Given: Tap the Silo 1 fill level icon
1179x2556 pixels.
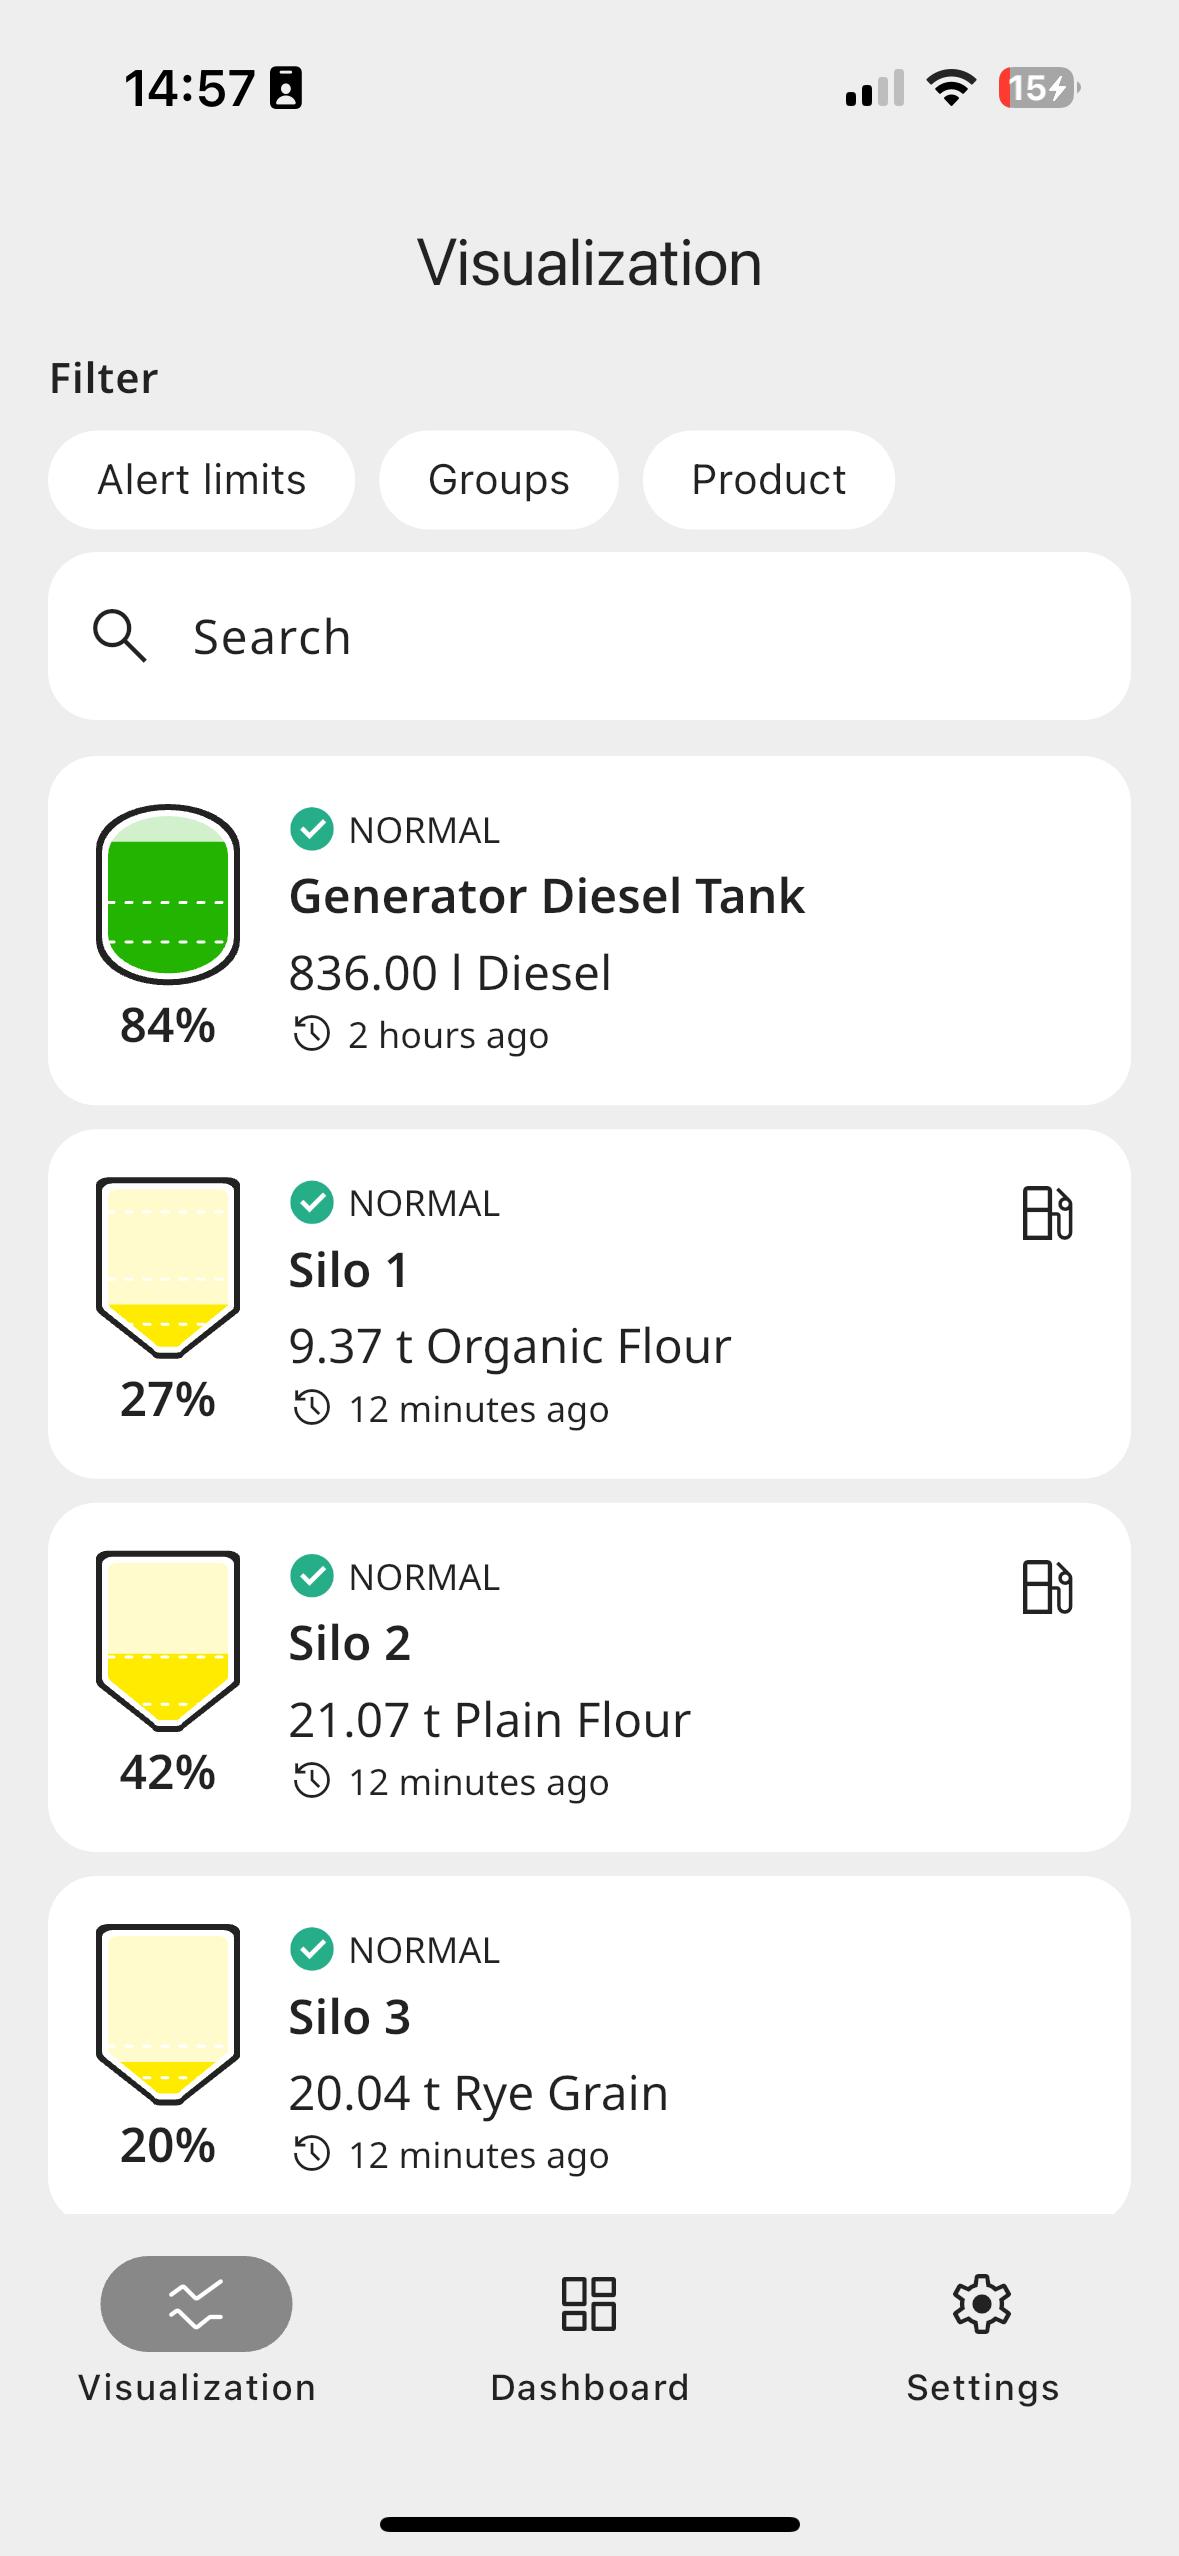Looking at the screenshot, I should coord(168,1267).
